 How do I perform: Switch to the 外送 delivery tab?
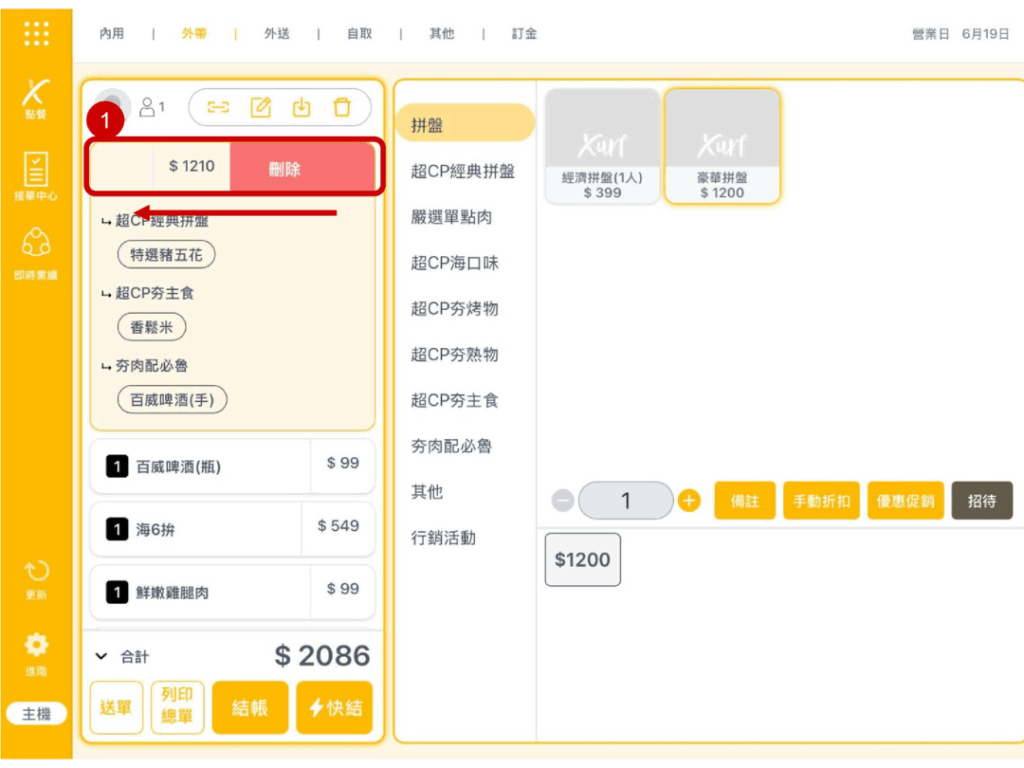click(x=277, y=33)
